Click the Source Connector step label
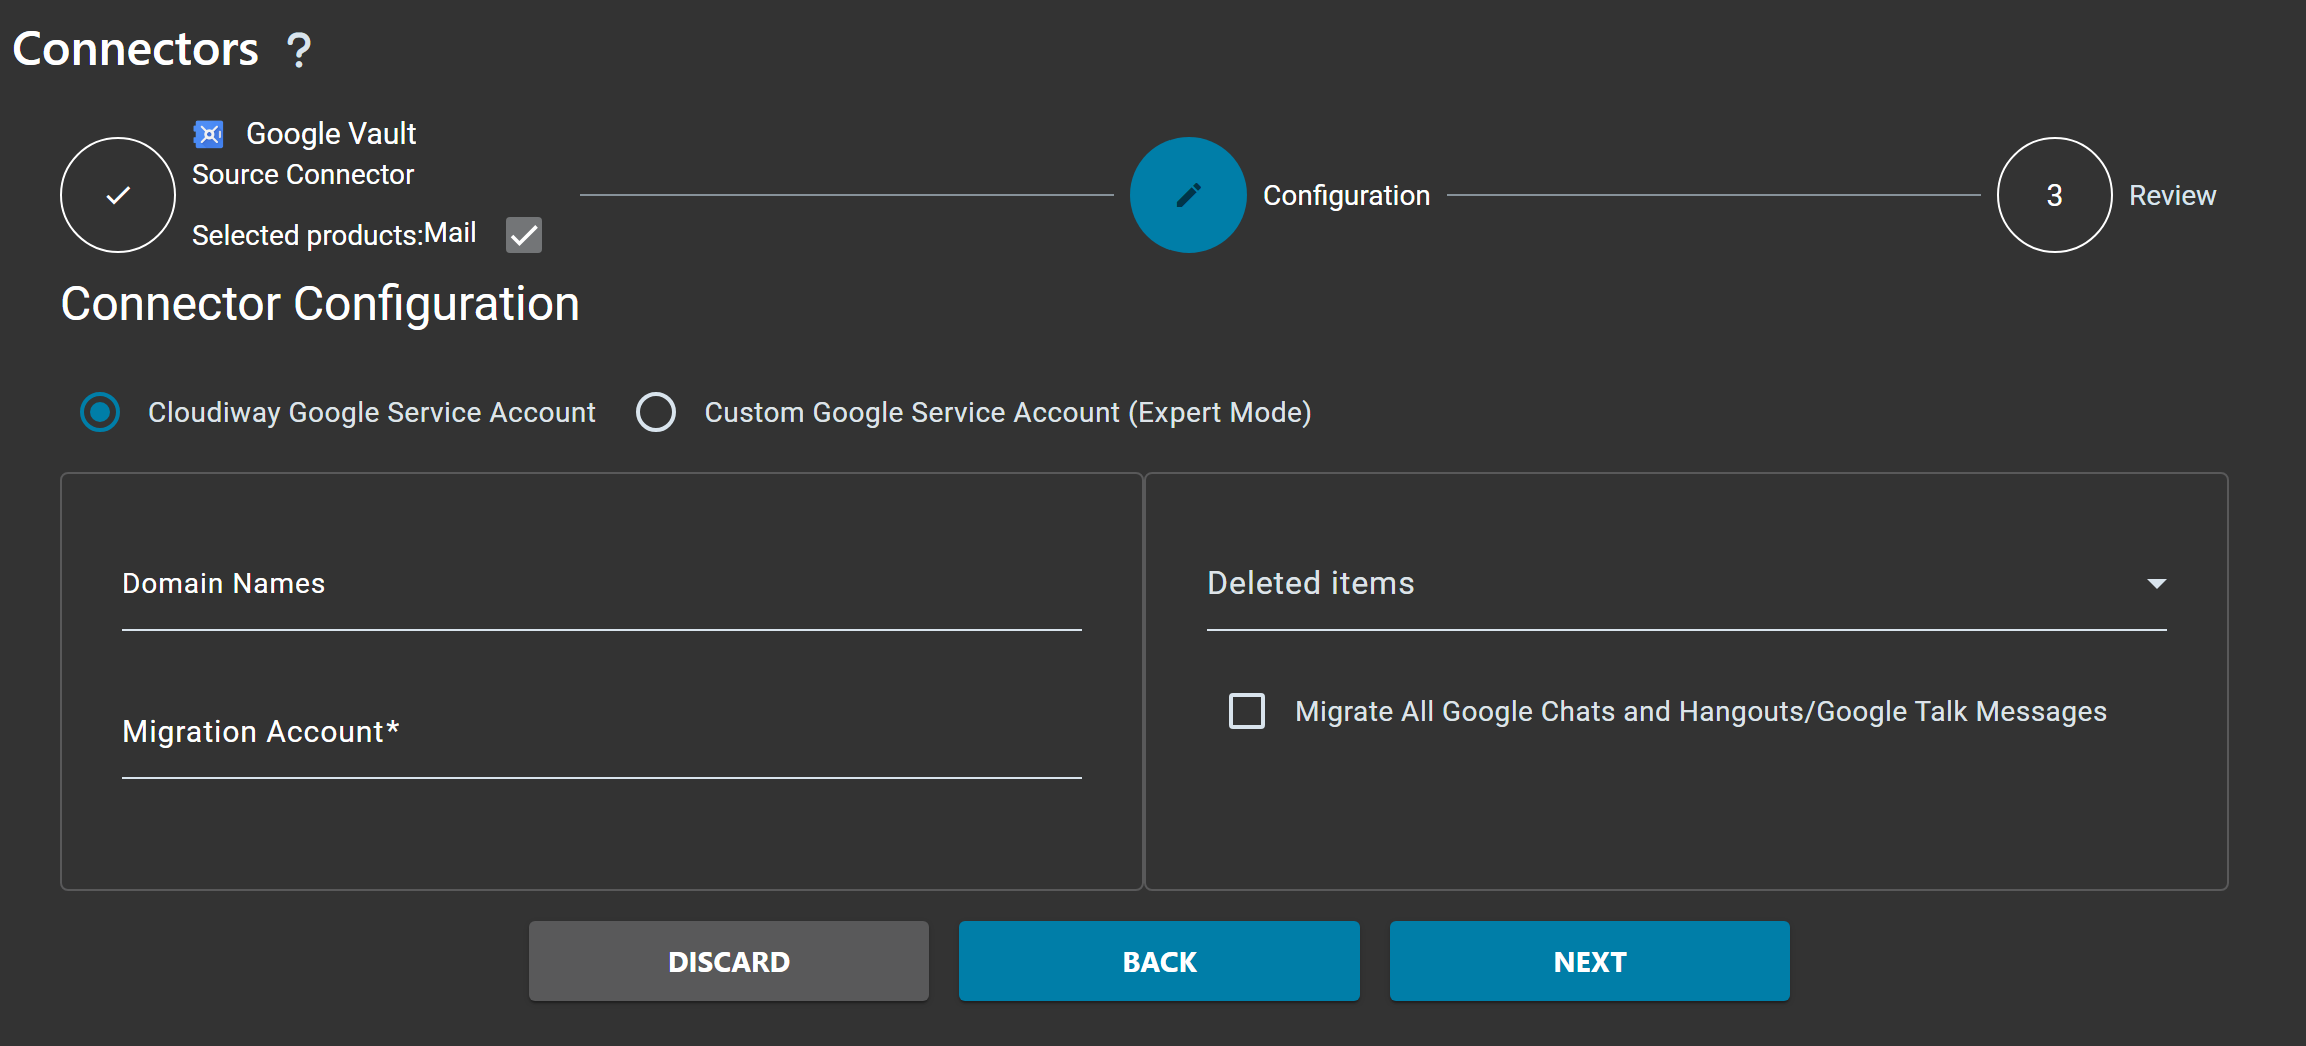The image size is (2306, 1046). [303, 175]
